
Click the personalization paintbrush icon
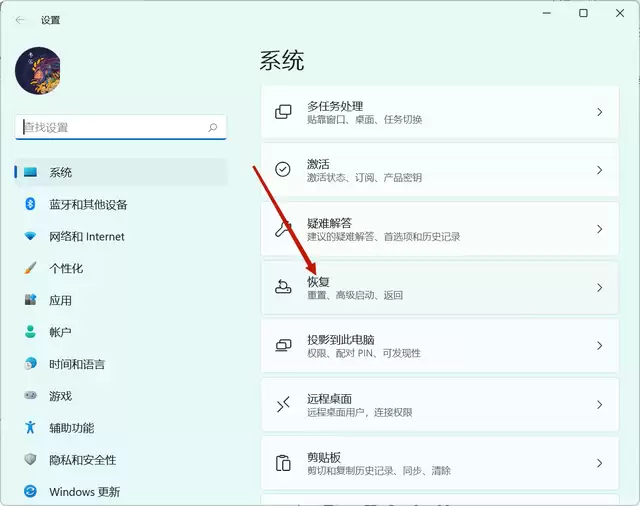coord(30,268)
